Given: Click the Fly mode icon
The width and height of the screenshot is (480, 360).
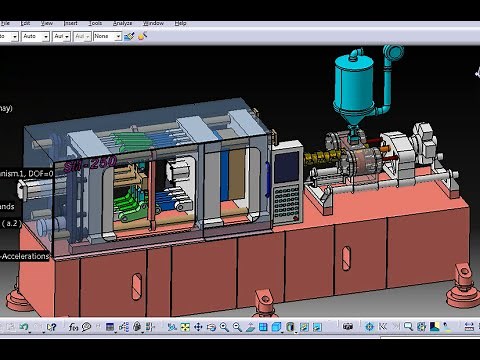Looking at the screenshot, I should coord(172,327).
